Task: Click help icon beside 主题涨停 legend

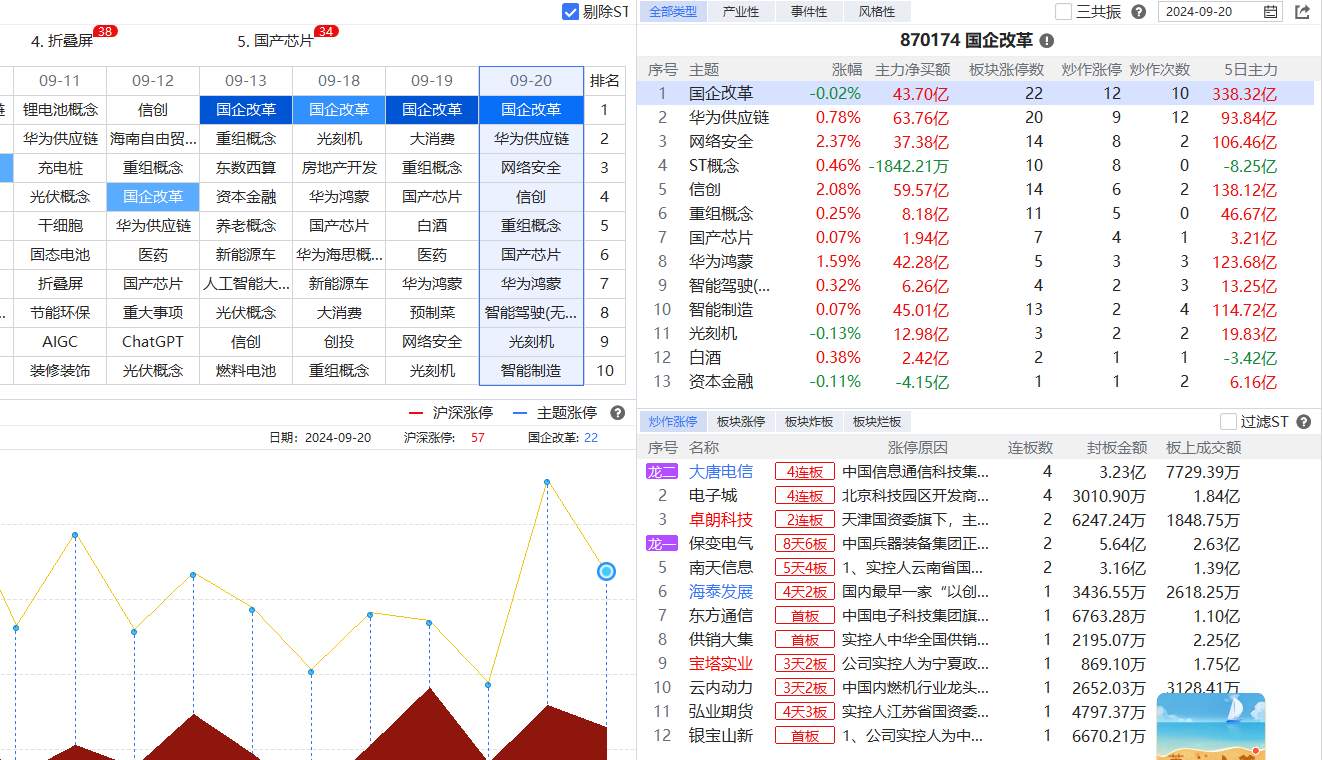Action: click(x=617, y=413)
